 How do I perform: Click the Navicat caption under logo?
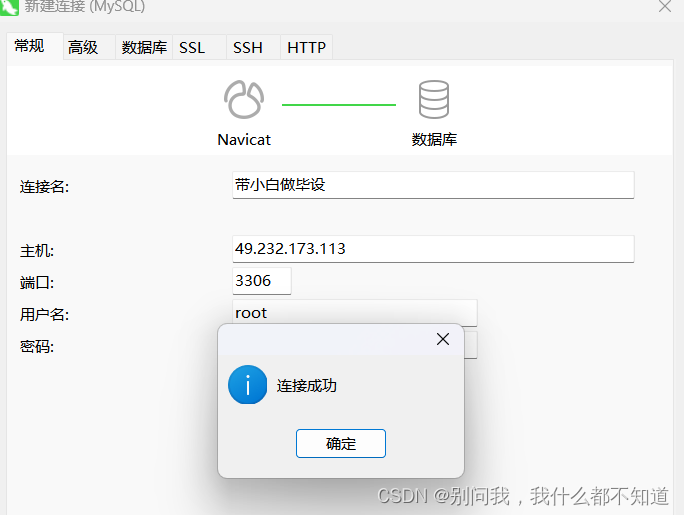[244, 140]
